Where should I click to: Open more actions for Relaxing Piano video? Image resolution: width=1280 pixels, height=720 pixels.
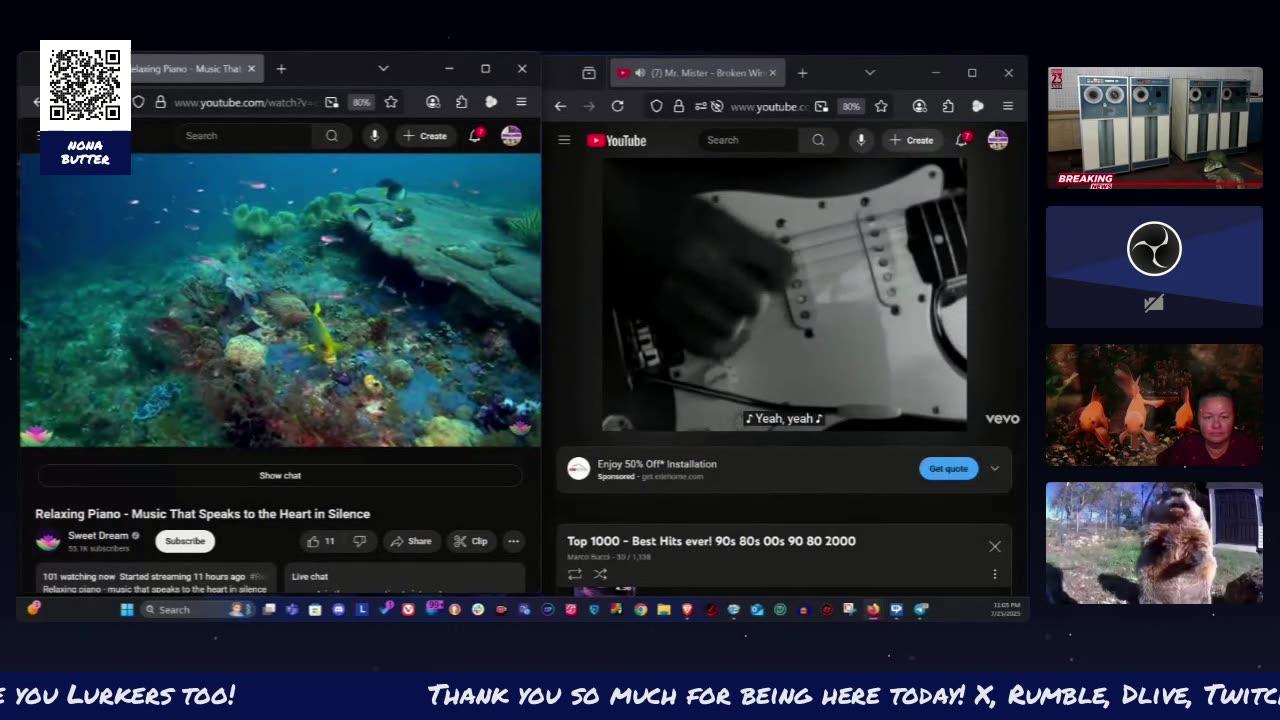(x=513, y=541)
